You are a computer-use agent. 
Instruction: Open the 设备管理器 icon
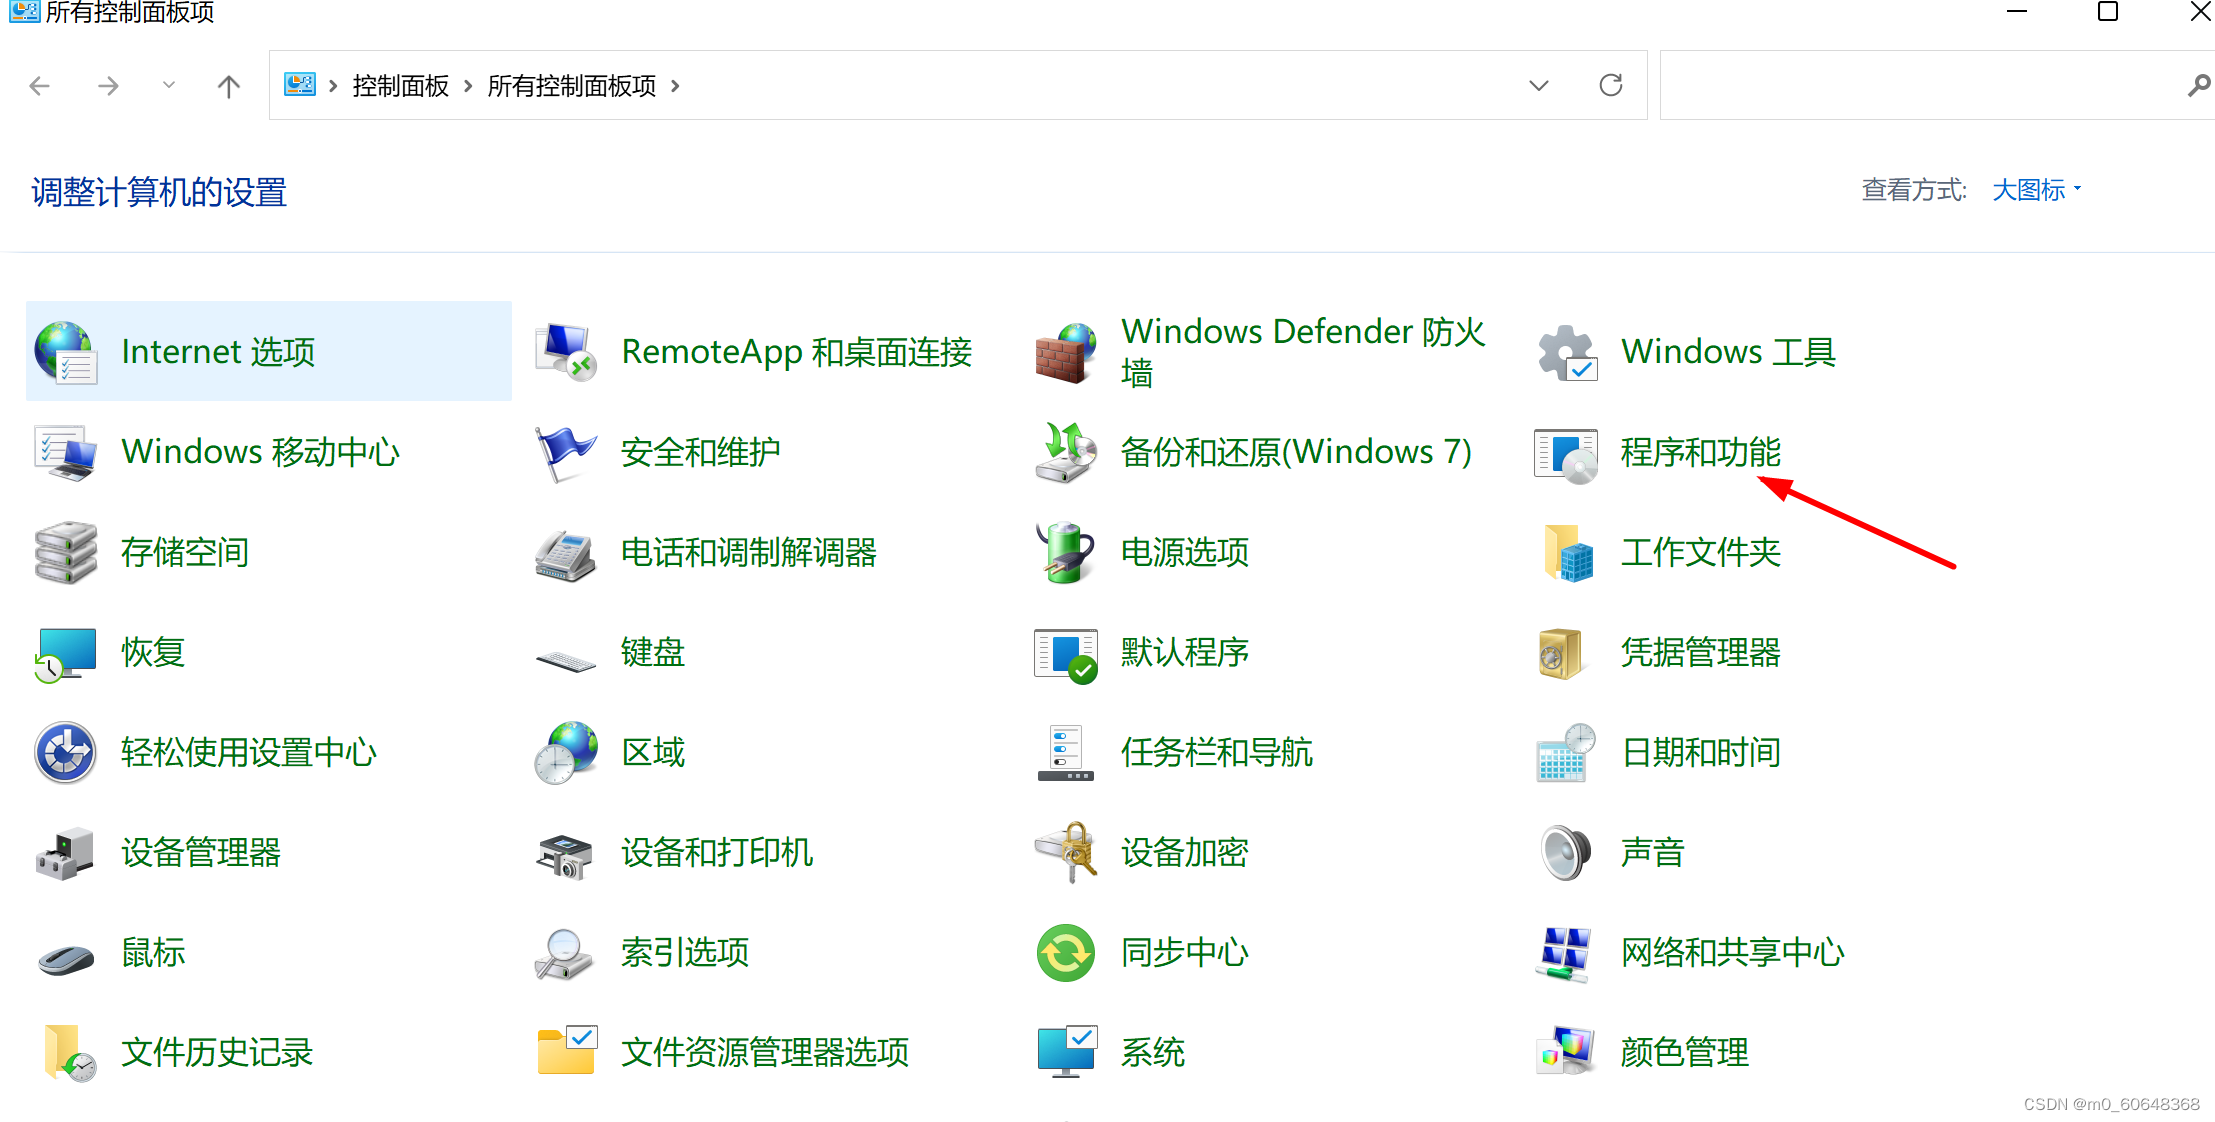coord(65,853)
